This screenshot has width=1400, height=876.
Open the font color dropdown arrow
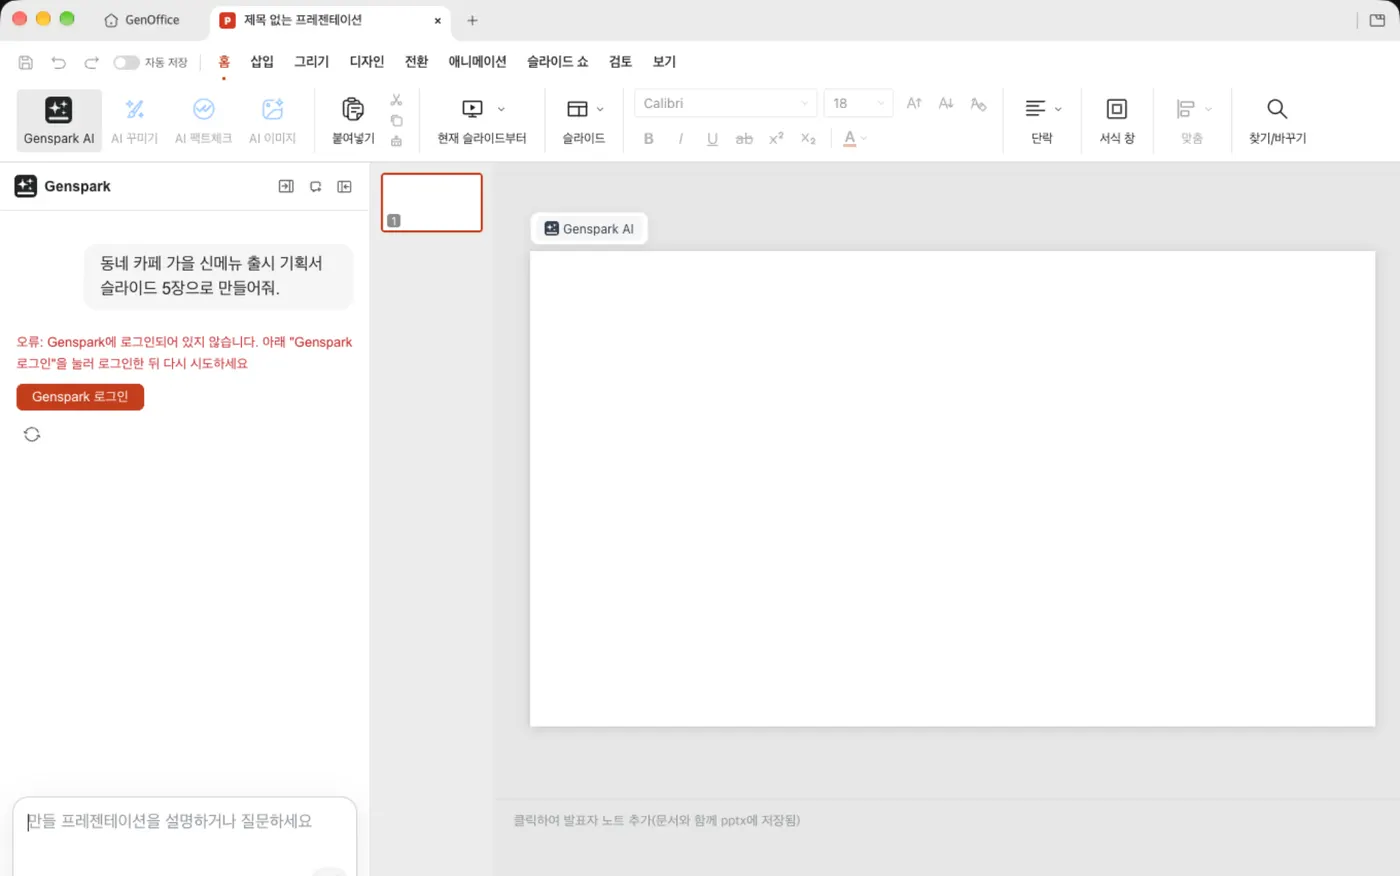click(x=864, y=139)
